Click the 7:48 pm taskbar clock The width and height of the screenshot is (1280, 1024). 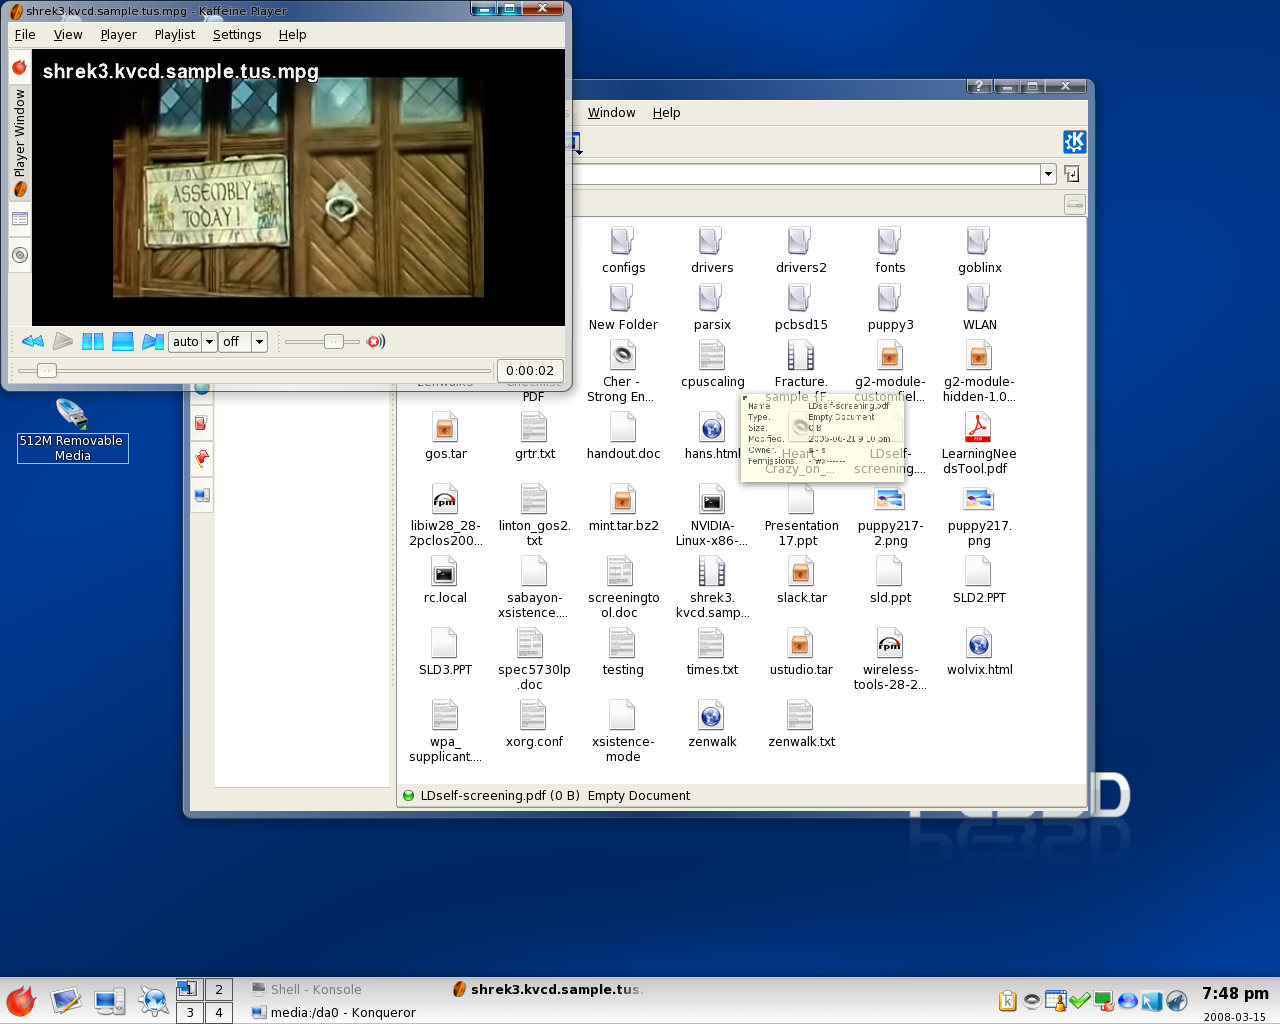pyautogui.click(x=1235, y=993)
